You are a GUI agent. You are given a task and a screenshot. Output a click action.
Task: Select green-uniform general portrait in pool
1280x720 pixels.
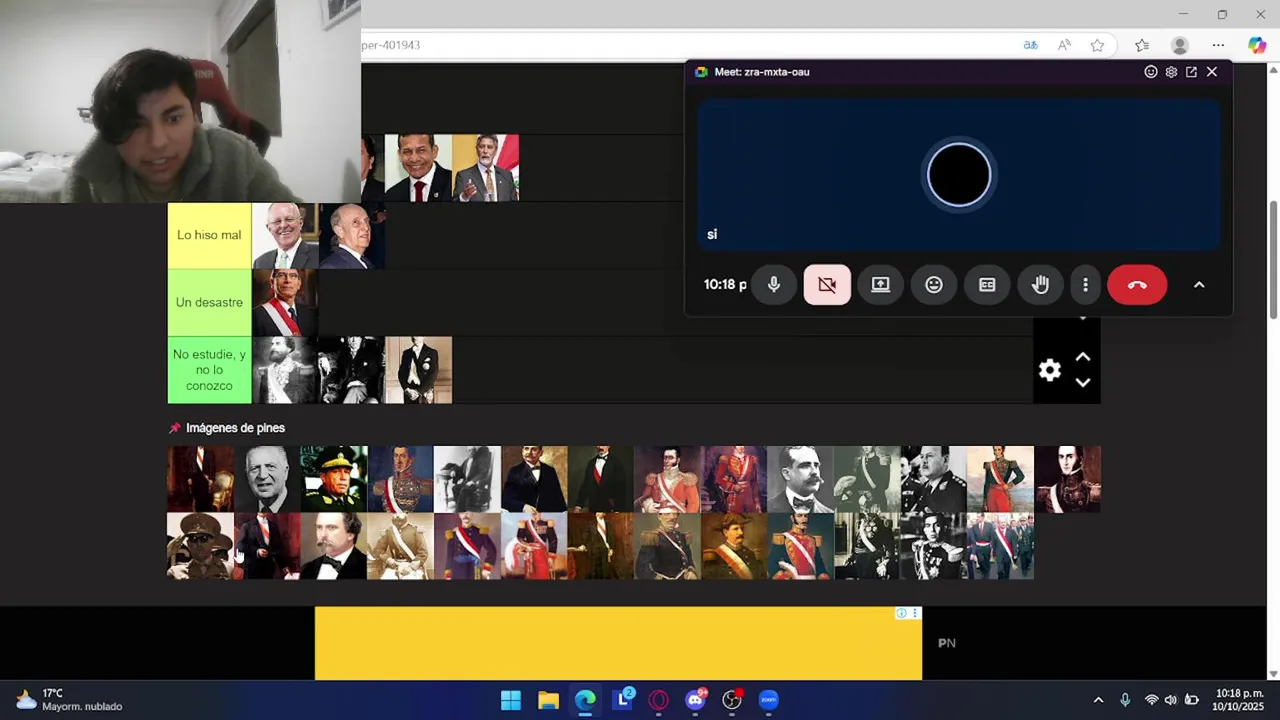tap(333, 479)
